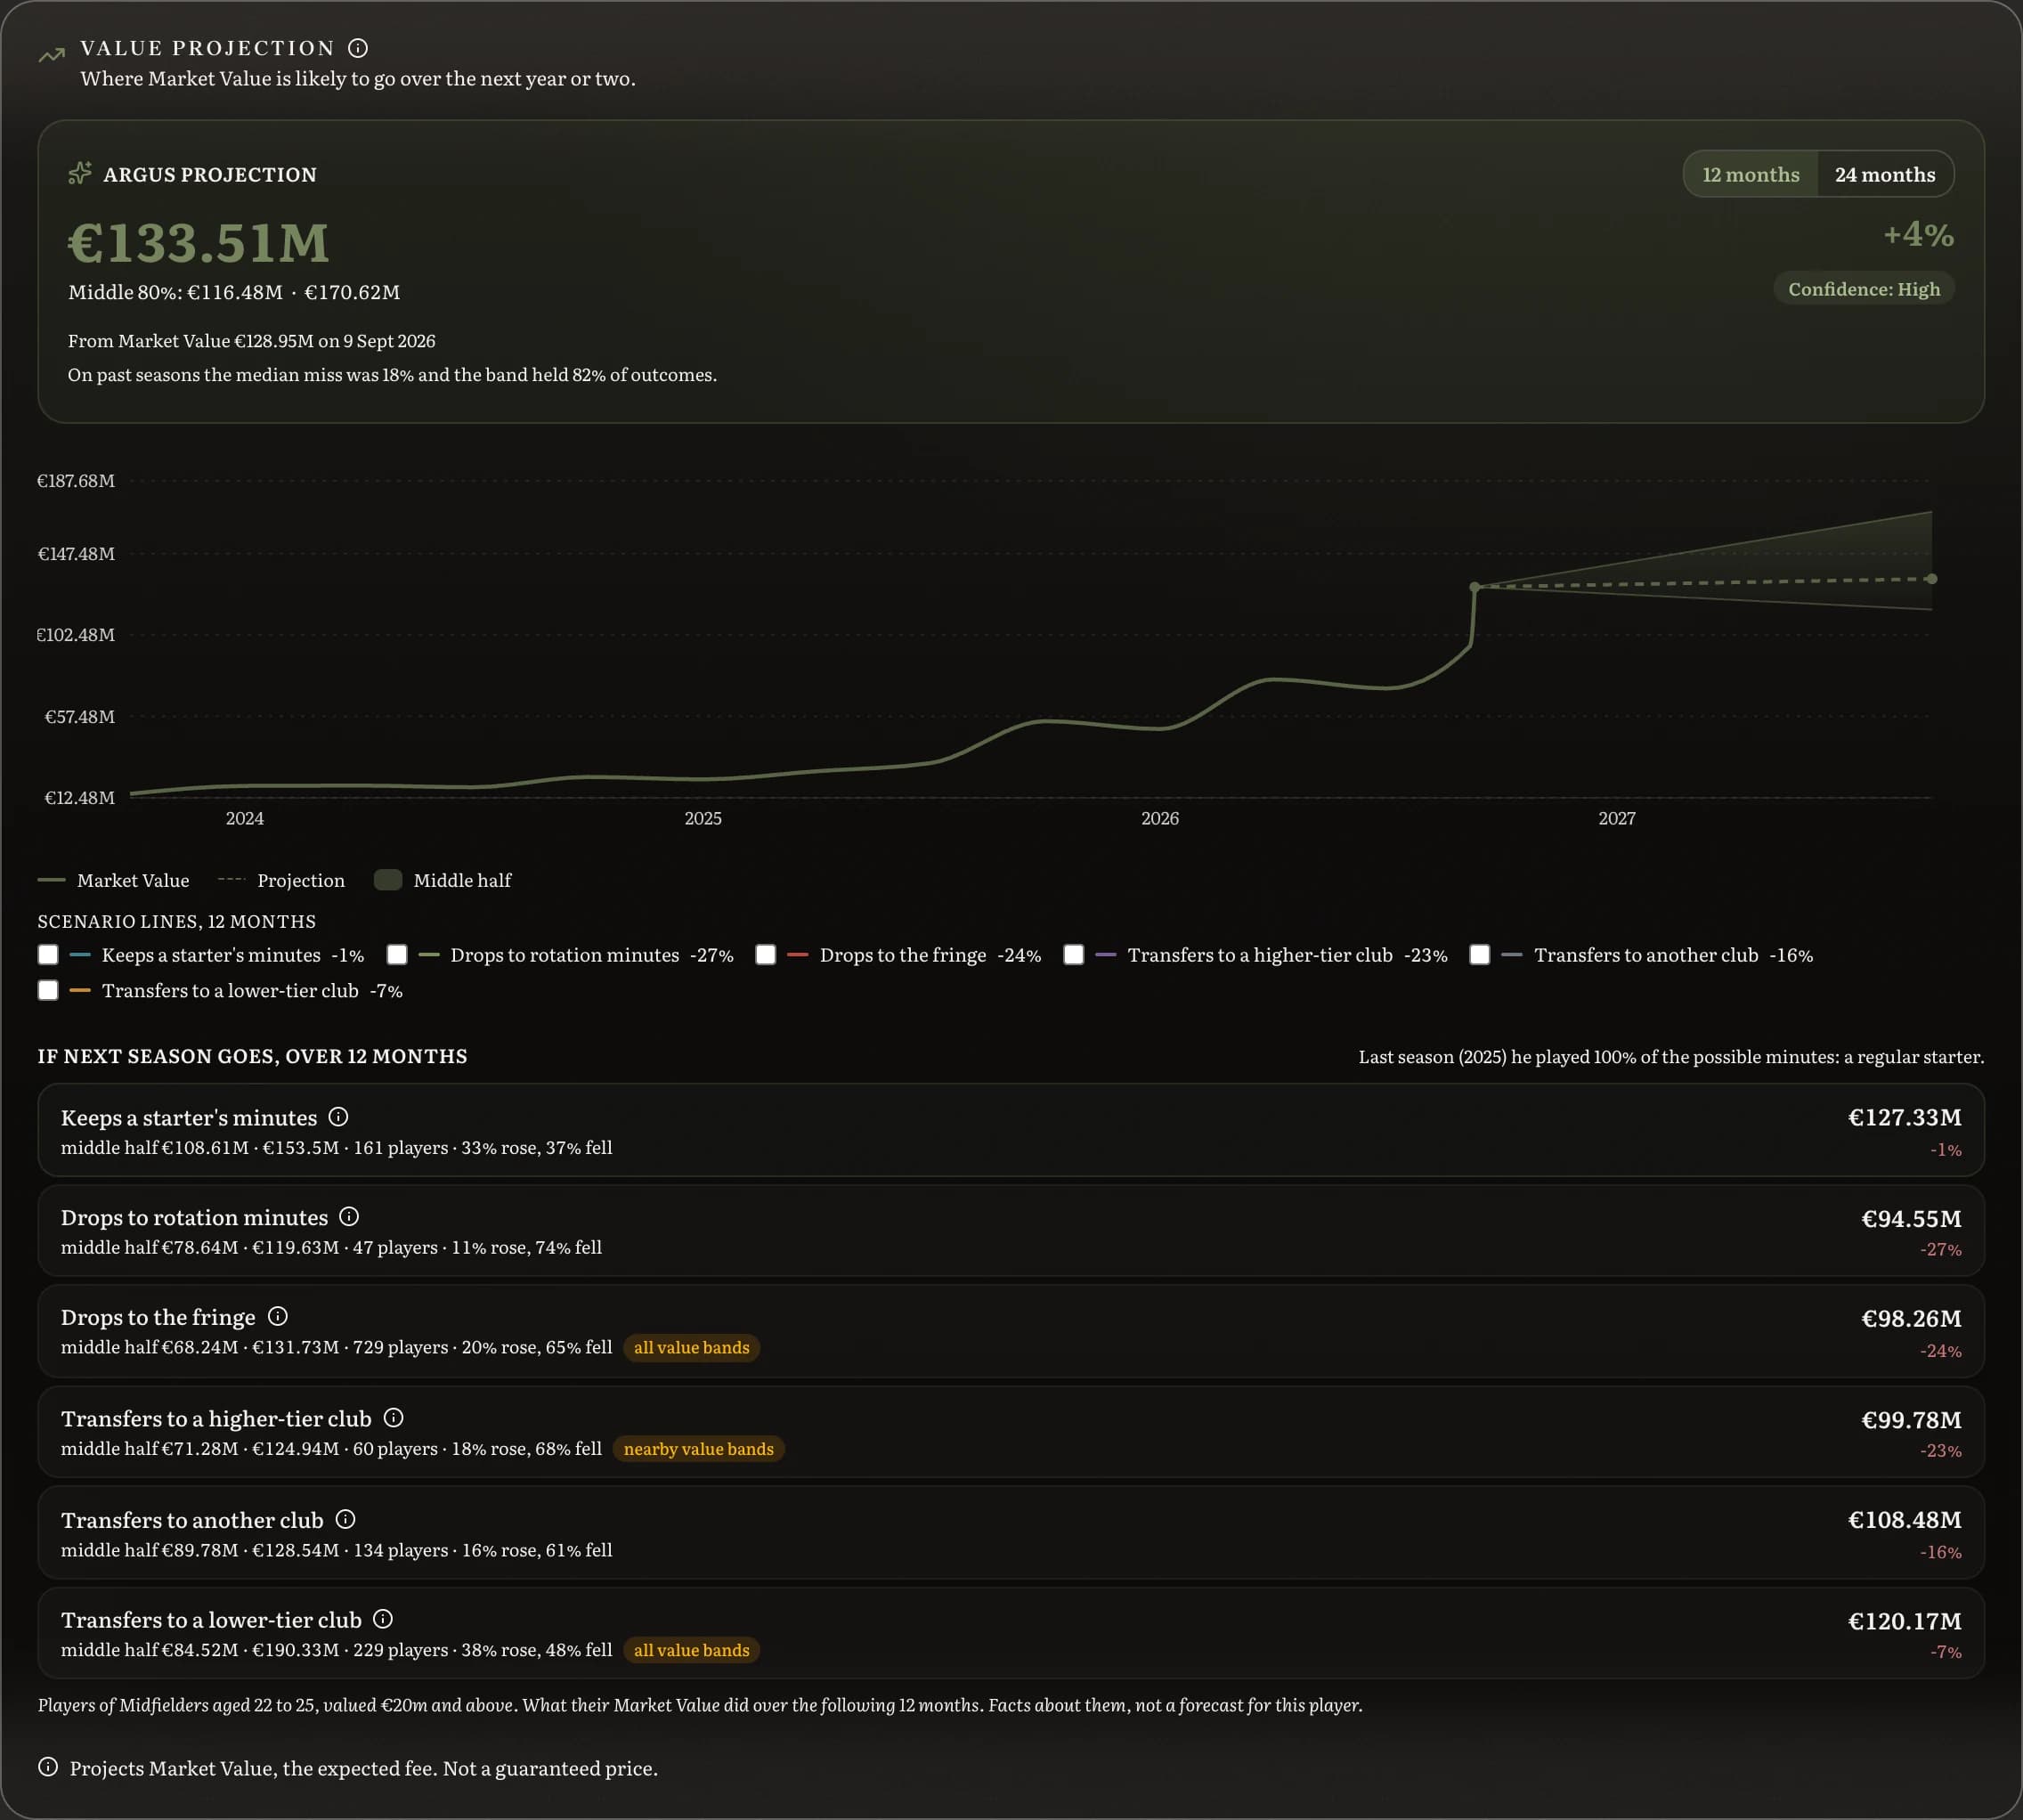Screen dimensions: 2023x1820
Task: Show info for Keeps a starter's minutes
Action: tap(339, 1117)
